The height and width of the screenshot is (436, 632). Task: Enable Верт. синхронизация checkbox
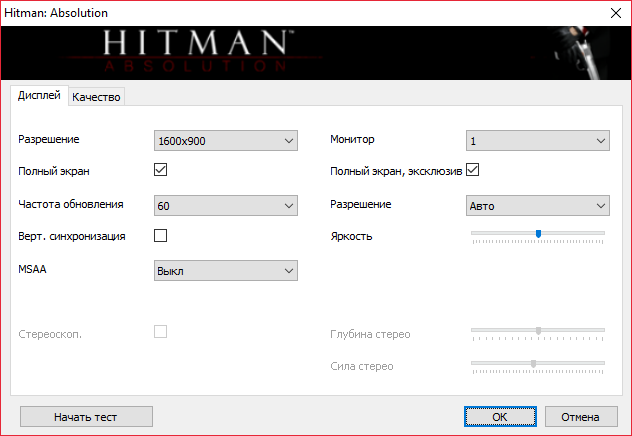click(x=160, y=235)
